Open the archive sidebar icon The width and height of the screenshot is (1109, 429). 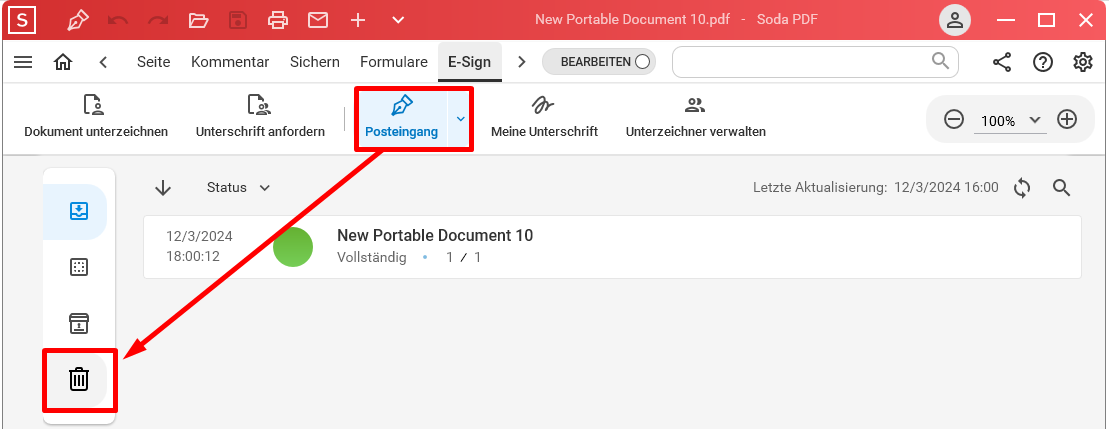[x=79, y=323]
